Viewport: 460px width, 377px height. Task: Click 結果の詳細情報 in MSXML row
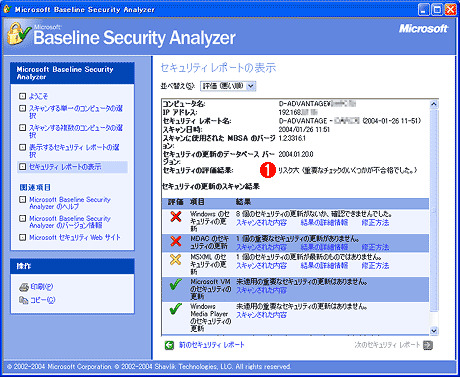[x=324, y=266]
